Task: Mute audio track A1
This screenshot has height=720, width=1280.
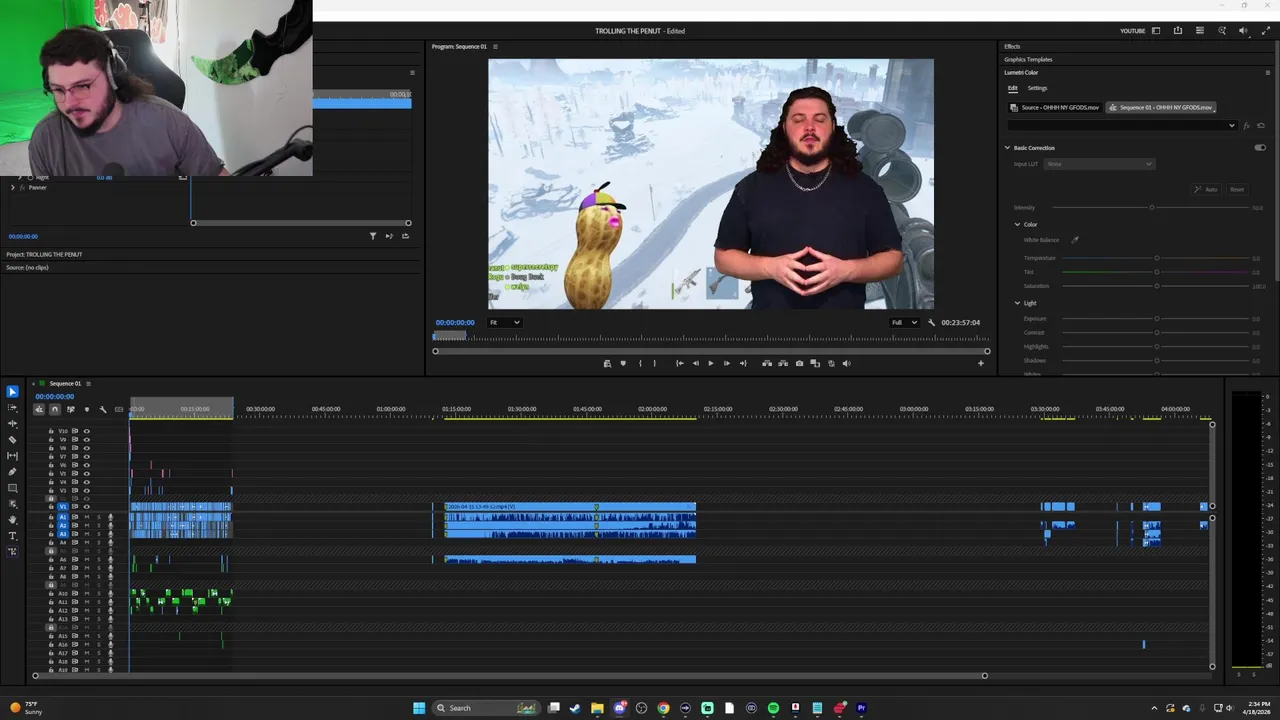Action: coord(86,517)
